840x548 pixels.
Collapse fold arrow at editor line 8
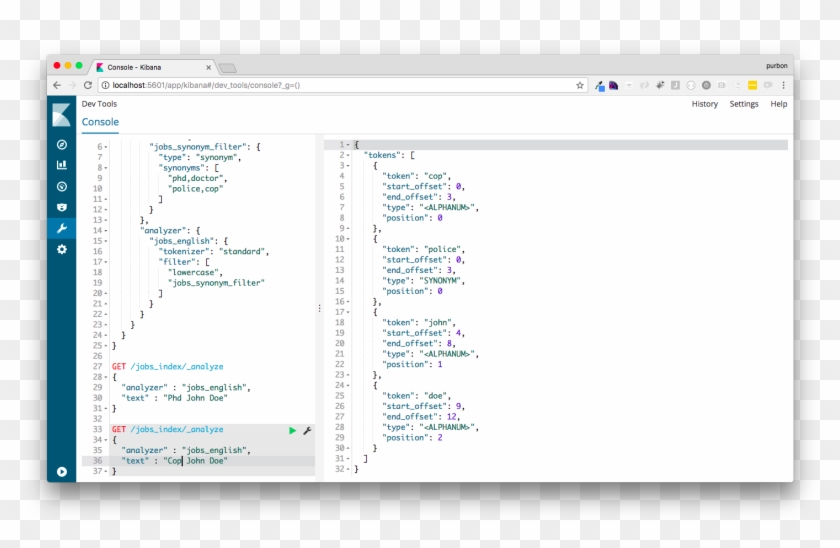coord(106,168)
